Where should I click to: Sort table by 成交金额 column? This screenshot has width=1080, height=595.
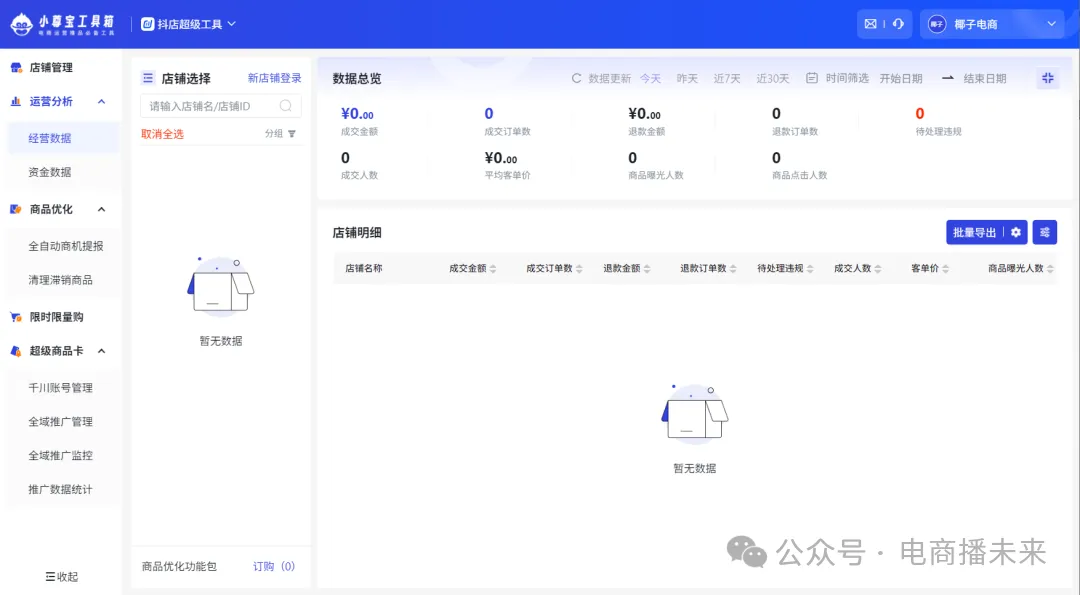tap(492, 269)
